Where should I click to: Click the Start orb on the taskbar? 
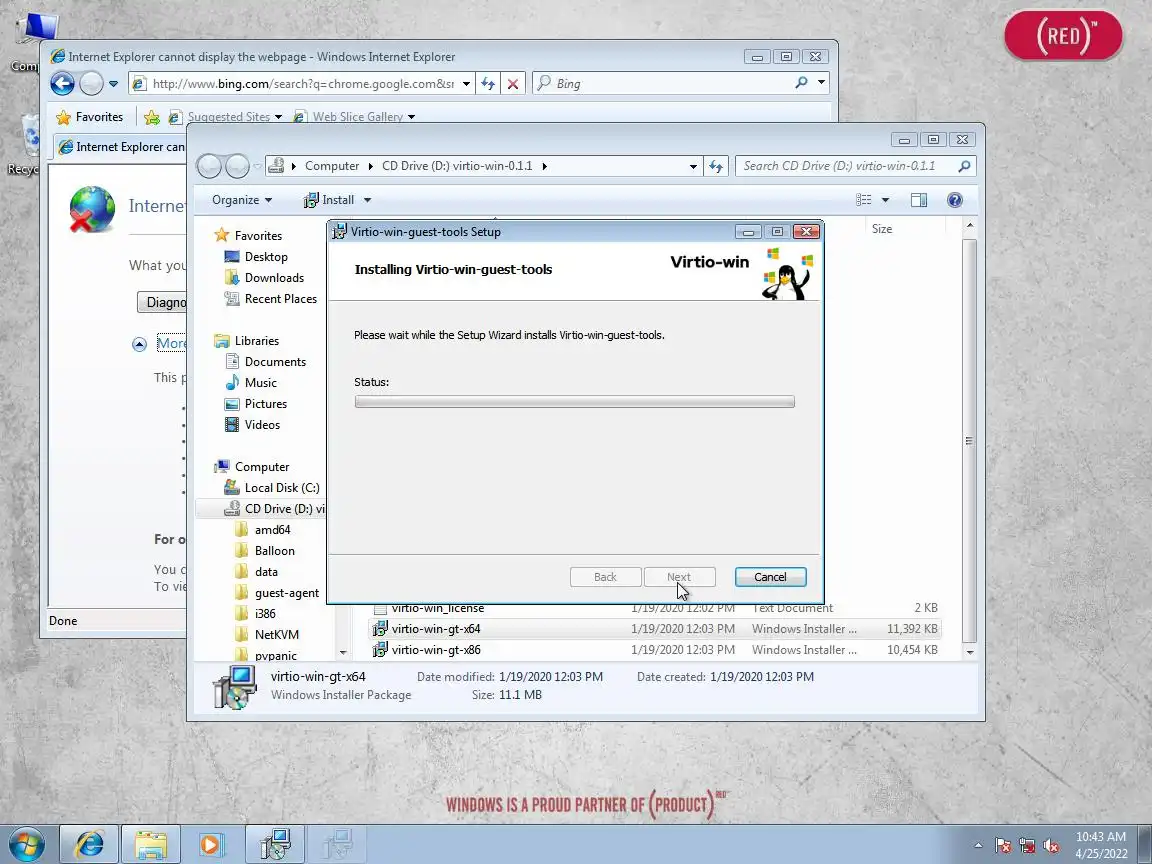click(x=26, y=844)
